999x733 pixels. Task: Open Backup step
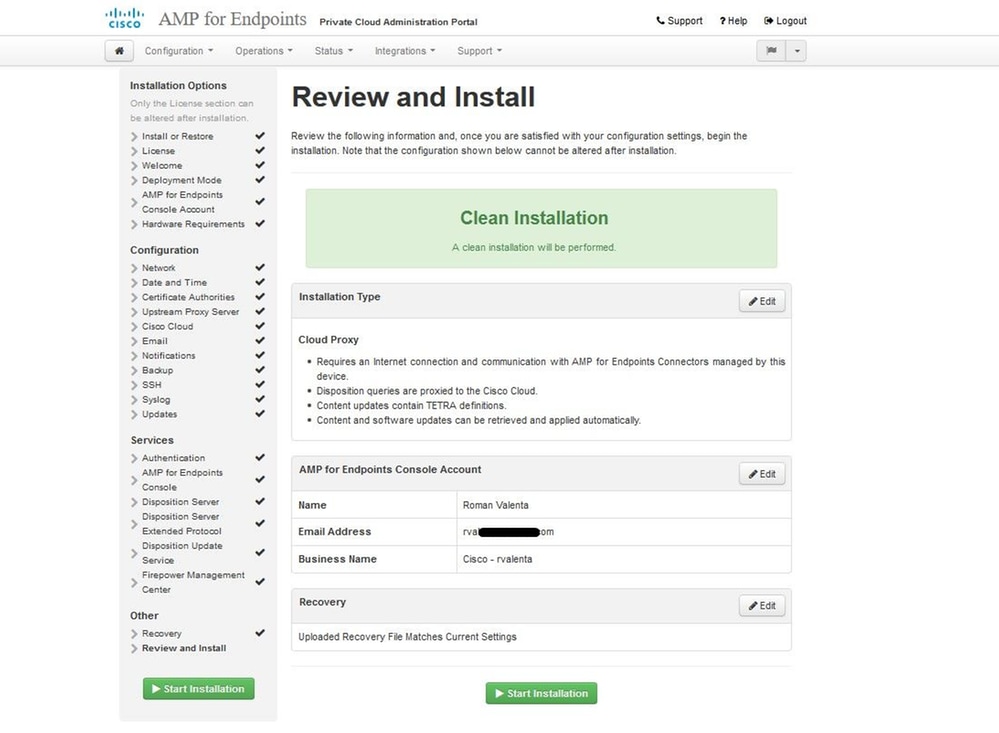[157, 371]
